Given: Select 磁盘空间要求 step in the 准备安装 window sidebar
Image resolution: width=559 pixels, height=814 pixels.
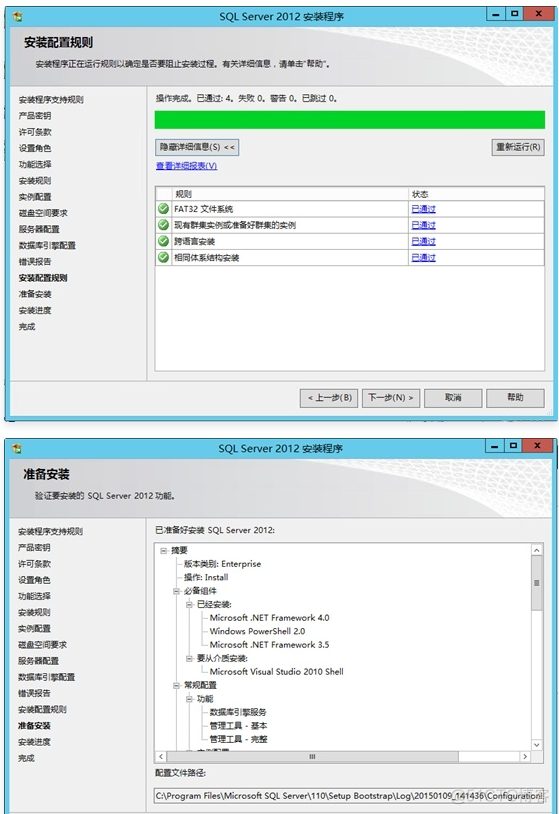Looking at the screenshot, I should 43,645.
